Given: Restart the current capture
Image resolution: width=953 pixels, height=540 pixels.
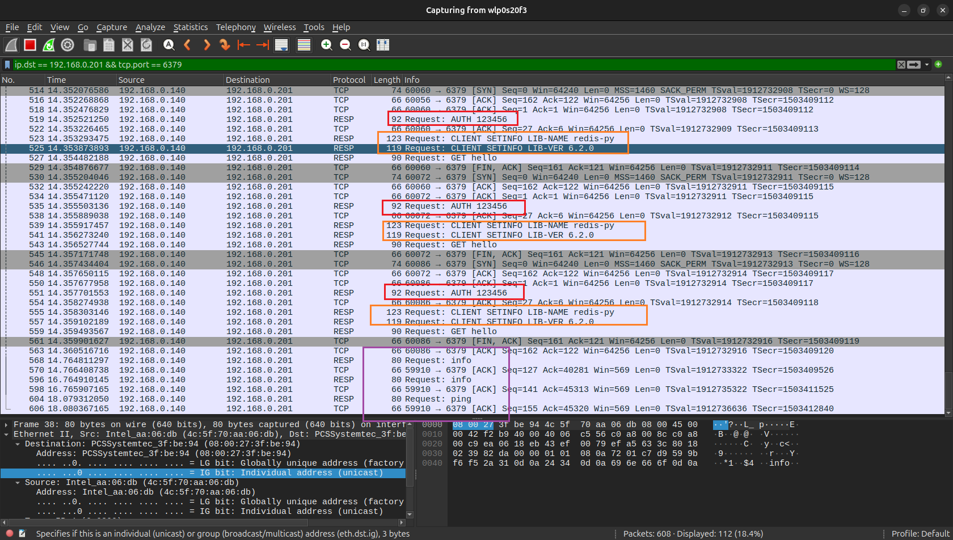Looking at the screenshot, I should (49, 45).
